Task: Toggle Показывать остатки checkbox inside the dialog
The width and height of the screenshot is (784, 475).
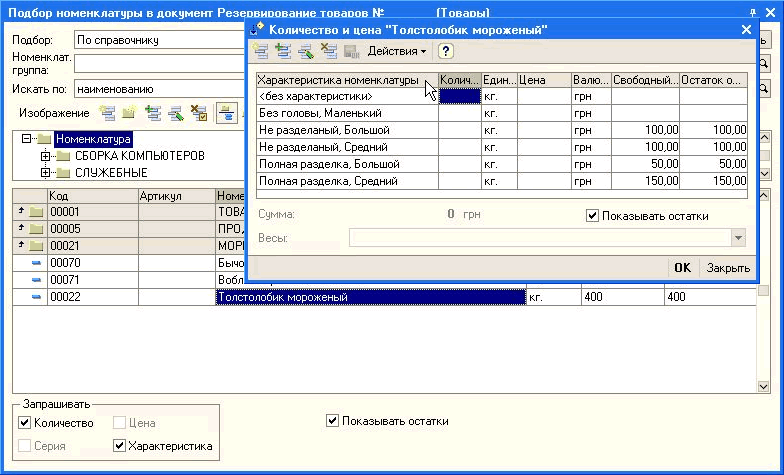Action: tap(593, 216)
